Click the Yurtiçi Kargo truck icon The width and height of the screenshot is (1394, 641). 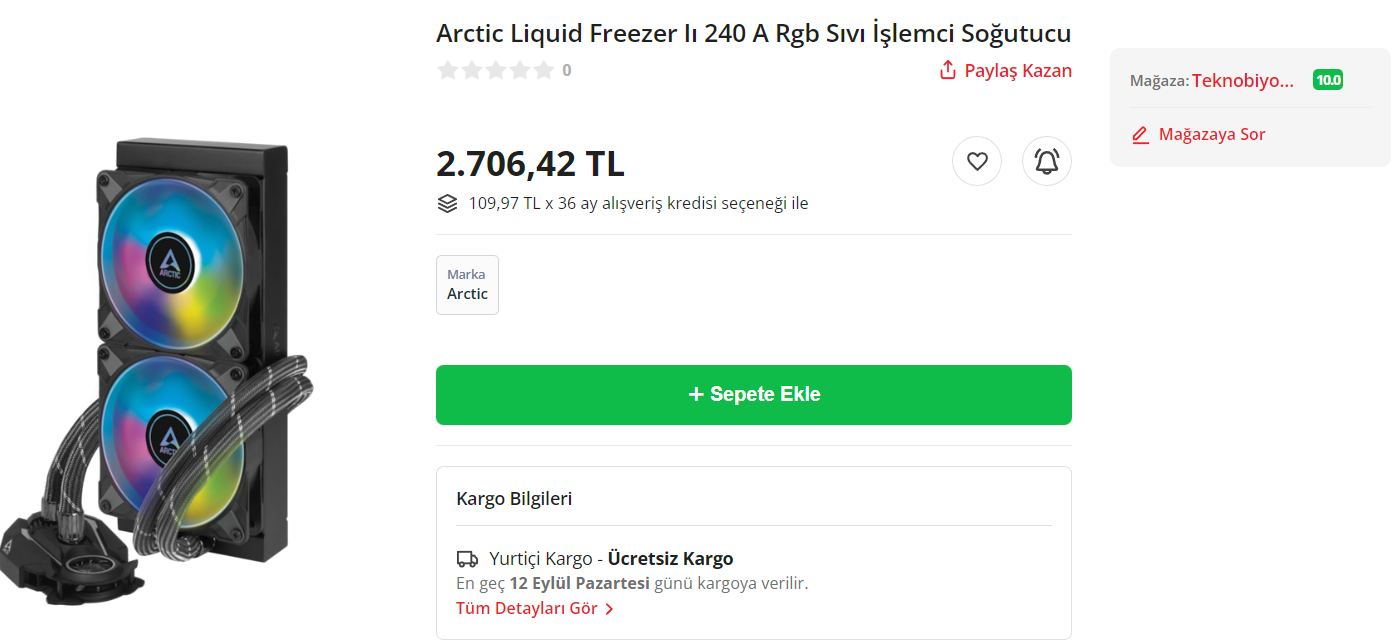tap(467, 559)
